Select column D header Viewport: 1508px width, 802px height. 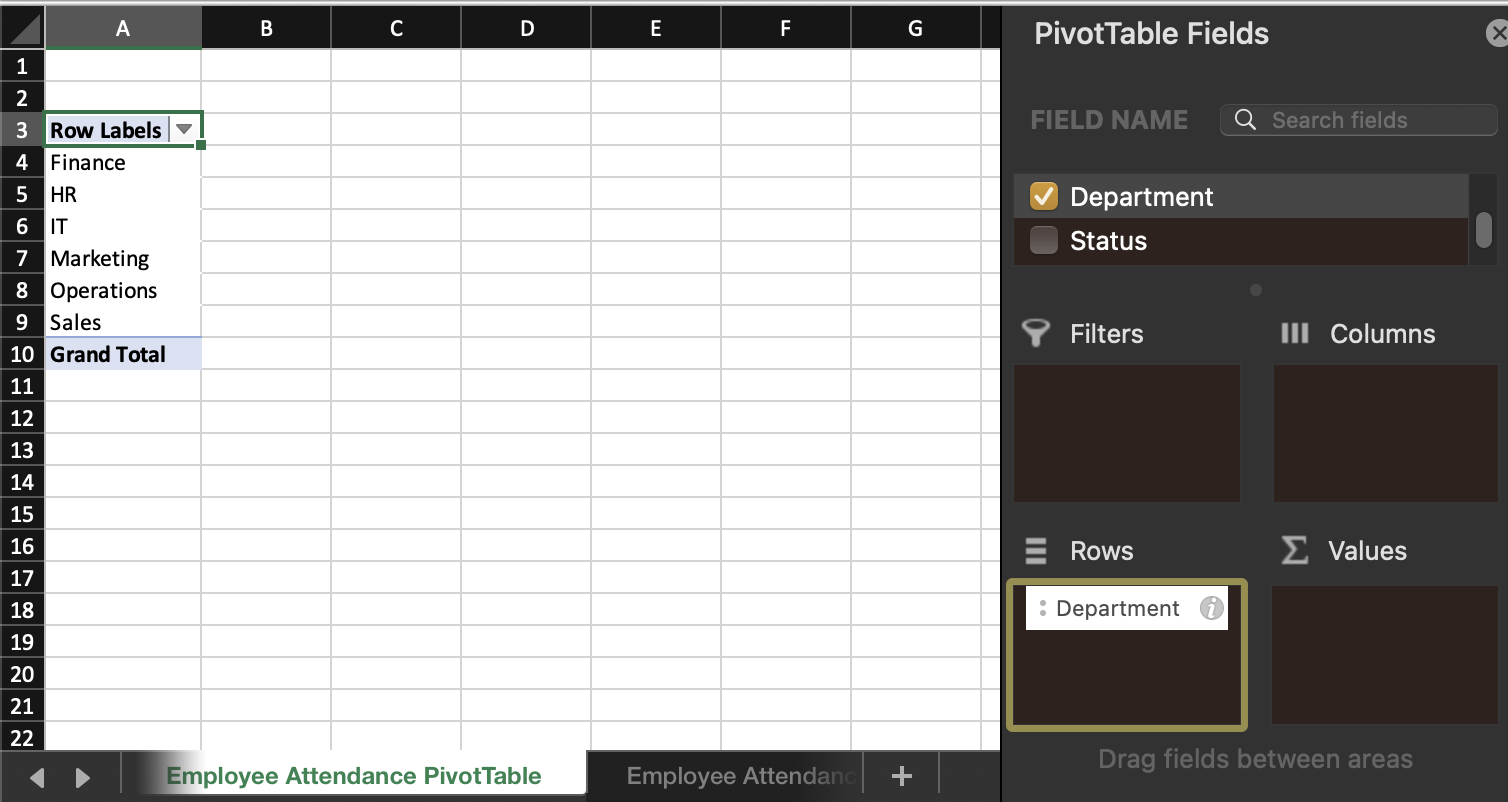tap(526, 29)
